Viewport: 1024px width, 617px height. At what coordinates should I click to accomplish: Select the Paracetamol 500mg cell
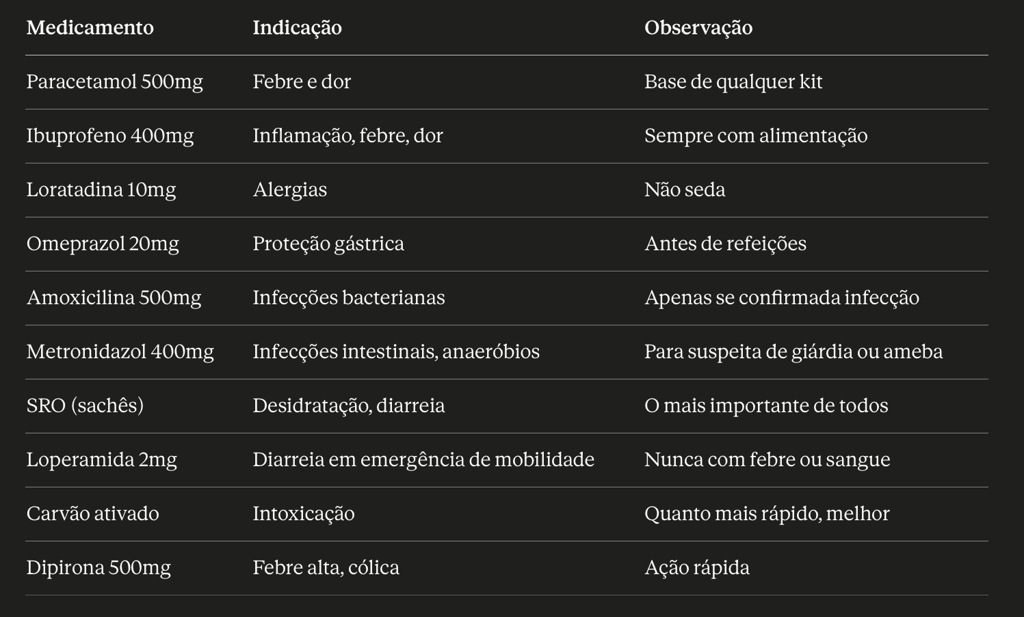114,82
